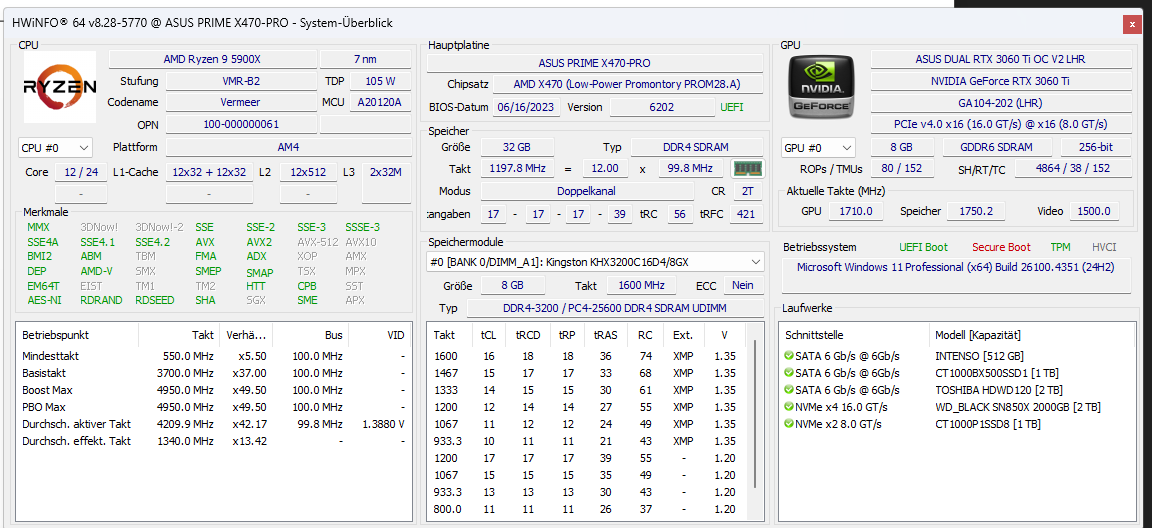Click the status icon beside CT1000BX500SSD1 drive
This screenshot has height=528, width=1152.
tap(789, 373)
